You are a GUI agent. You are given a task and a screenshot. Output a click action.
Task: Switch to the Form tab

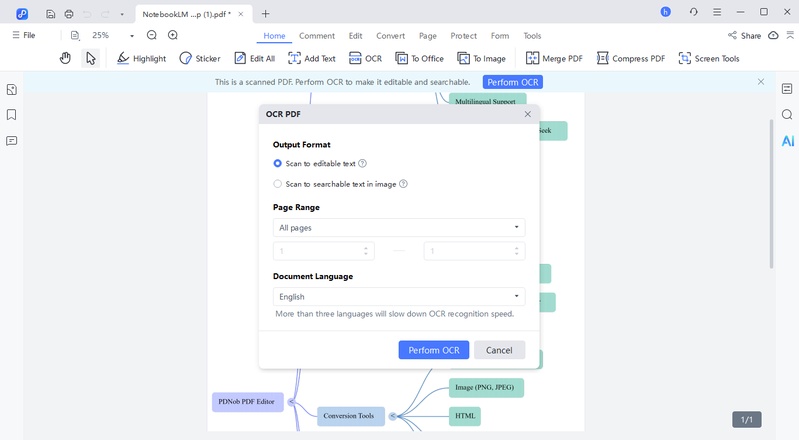(x=500, y=36)
